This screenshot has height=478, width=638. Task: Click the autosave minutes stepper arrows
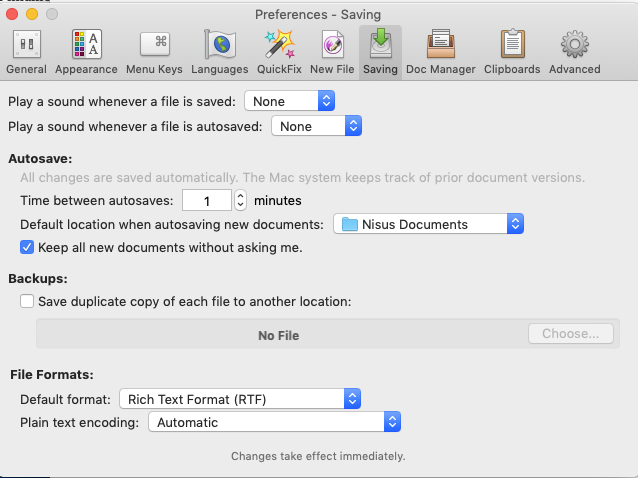tap(240, 200)
